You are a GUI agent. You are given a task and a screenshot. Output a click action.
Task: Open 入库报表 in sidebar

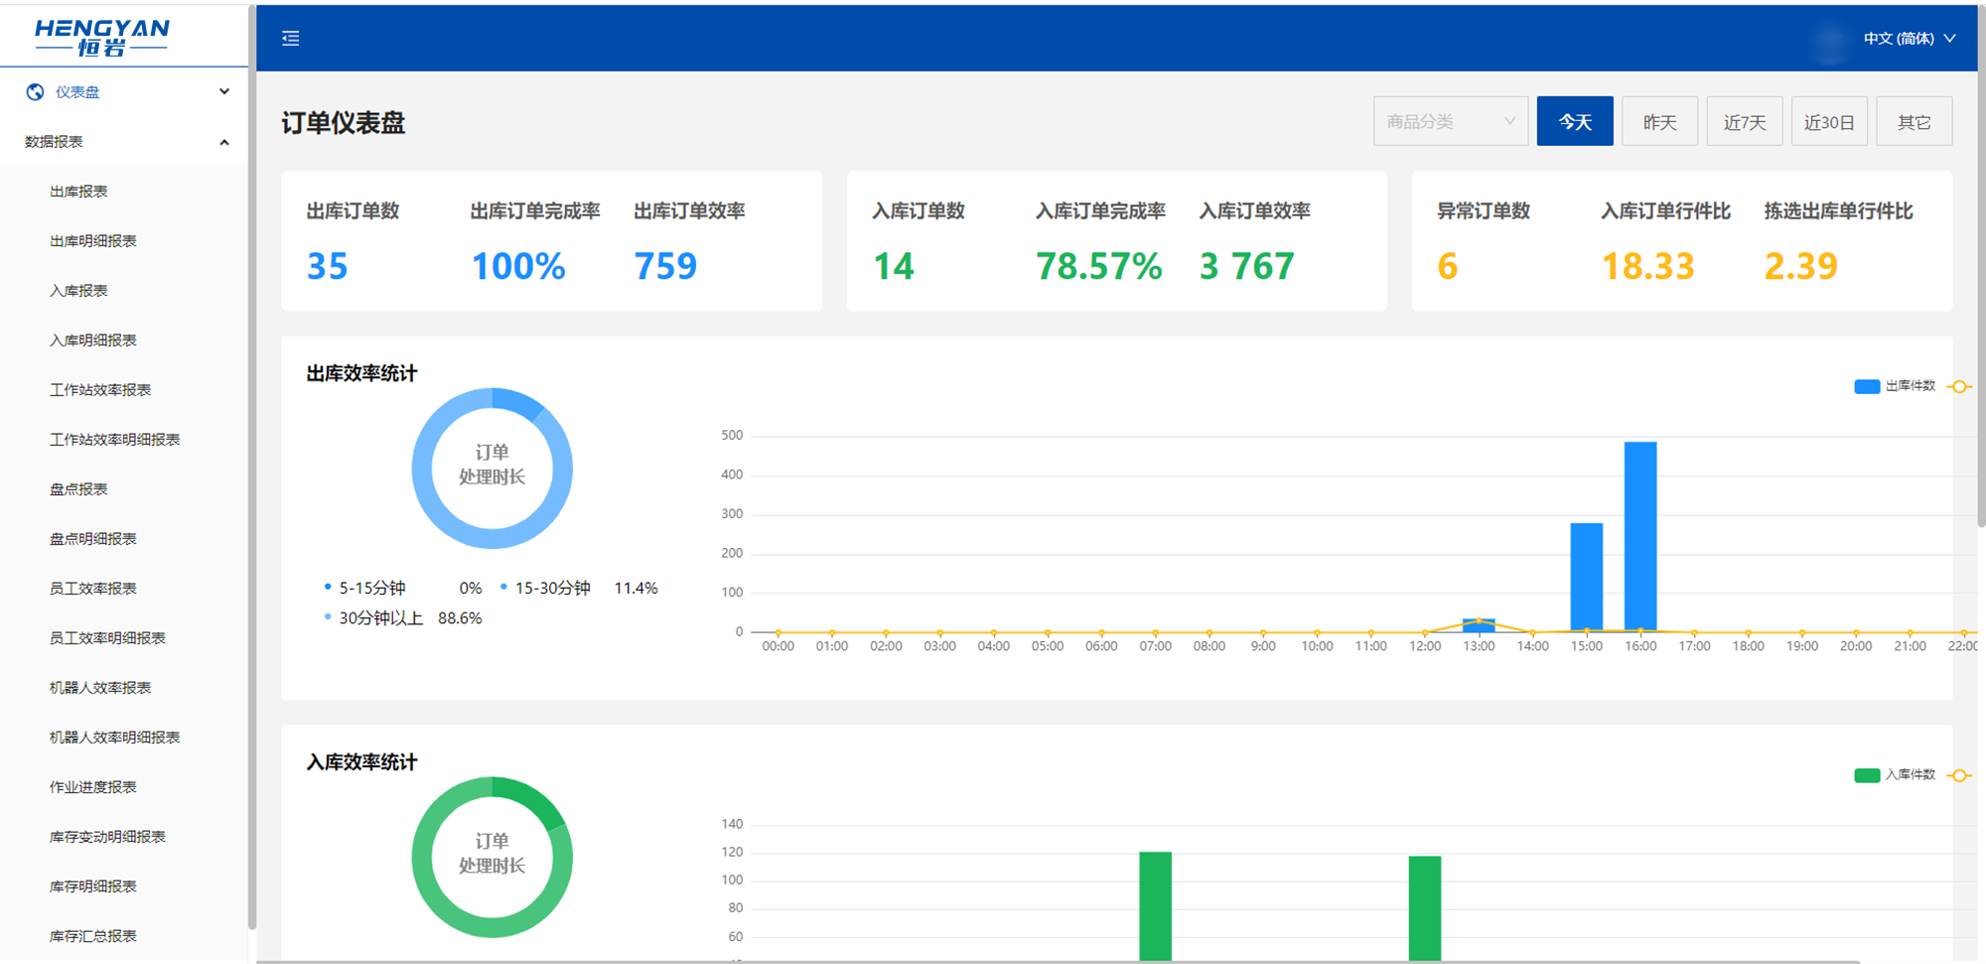(79, 291)
